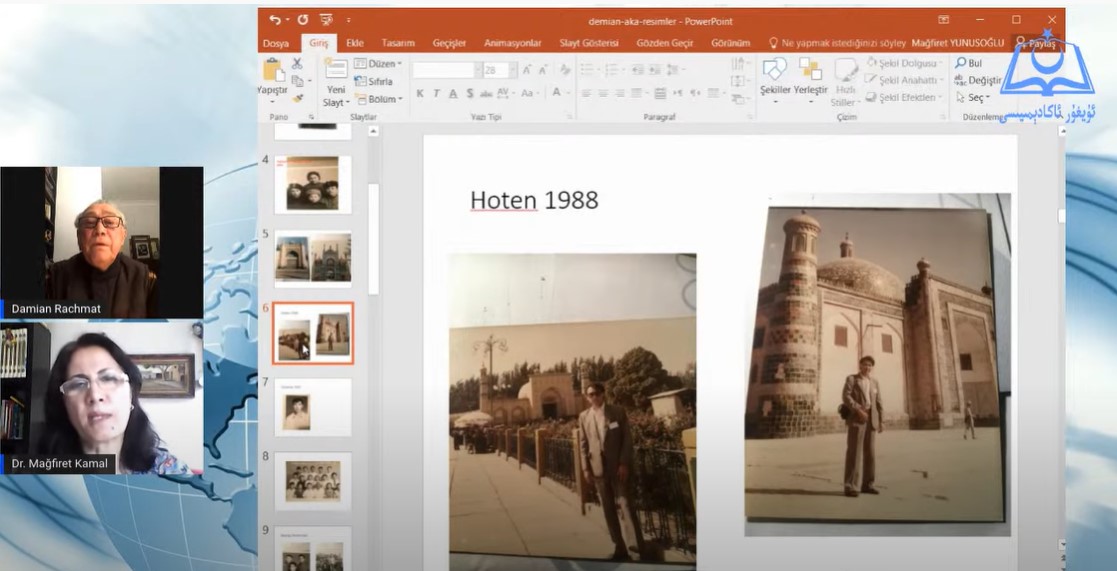Switch to the Ekle tab
The image size is (1117, 571).
pos(355,43)
